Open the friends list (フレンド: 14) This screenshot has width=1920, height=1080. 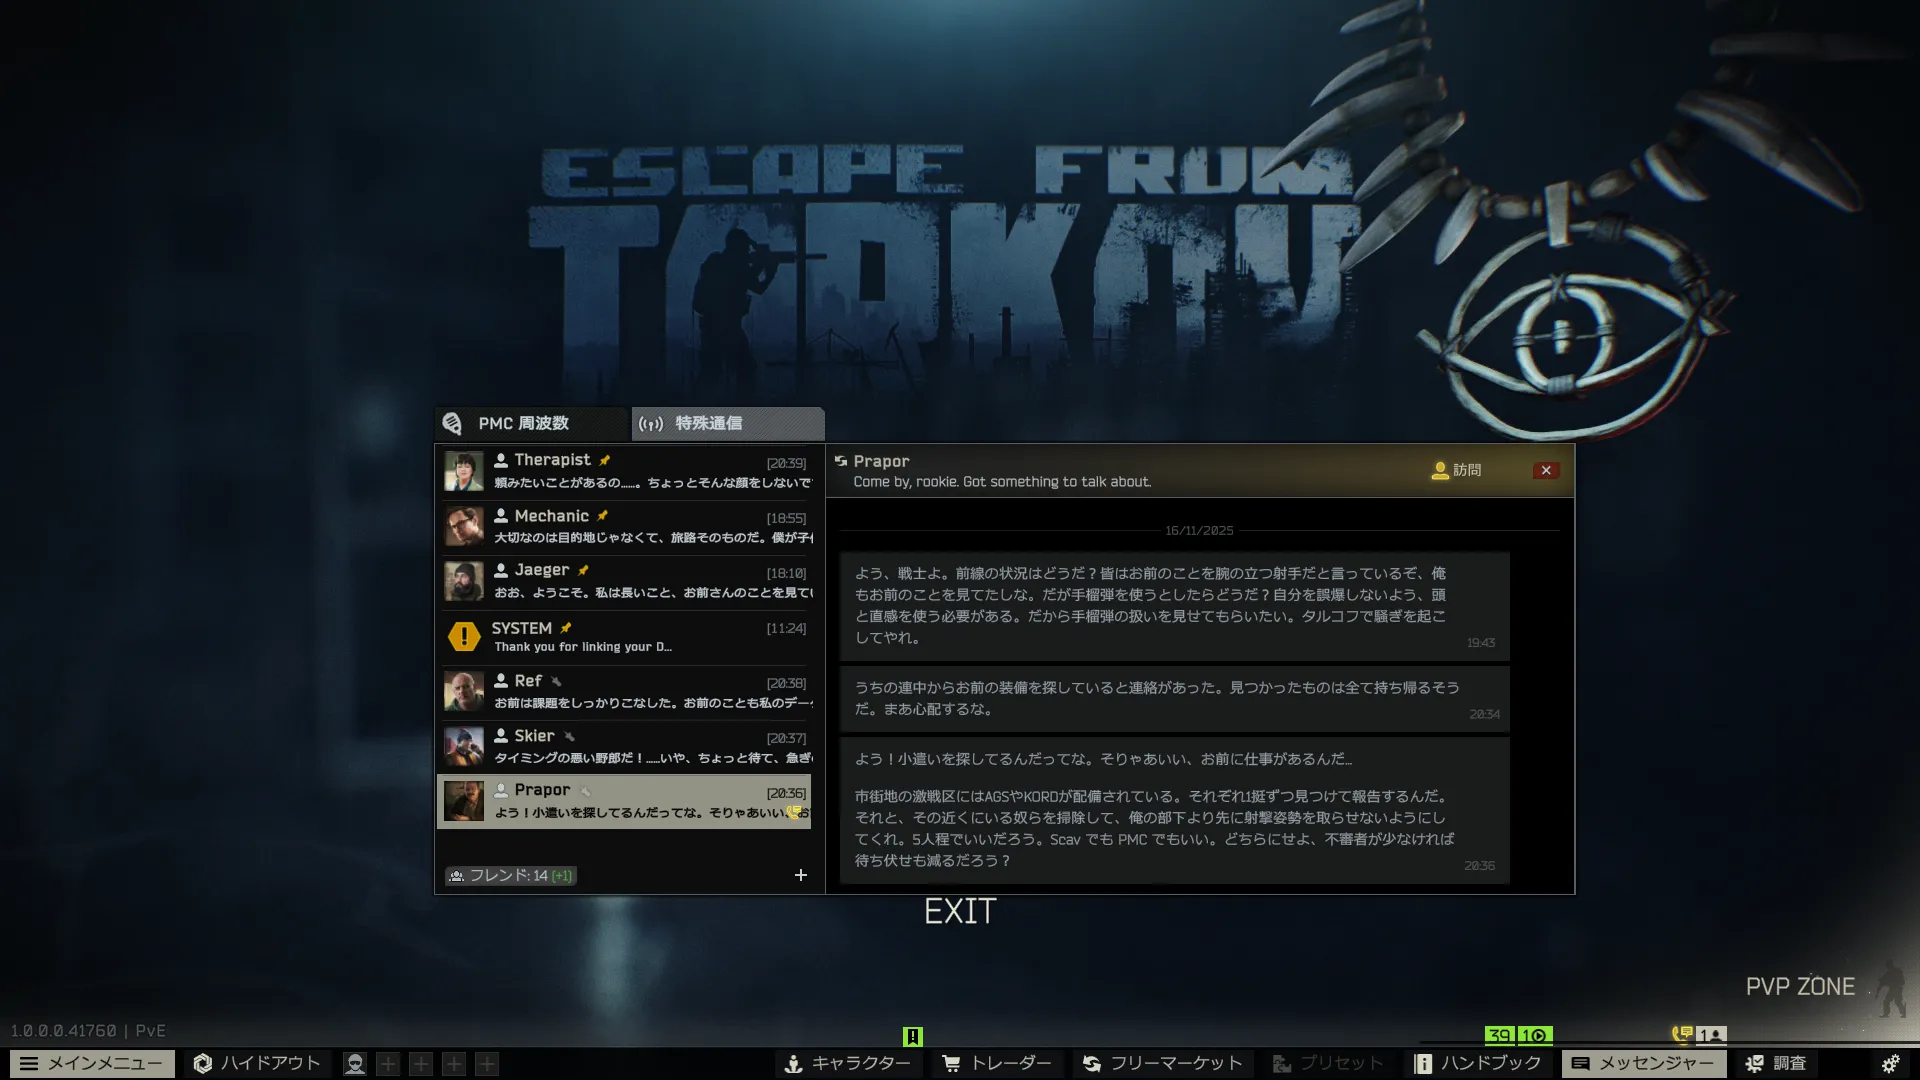click(x=511, y=875)
